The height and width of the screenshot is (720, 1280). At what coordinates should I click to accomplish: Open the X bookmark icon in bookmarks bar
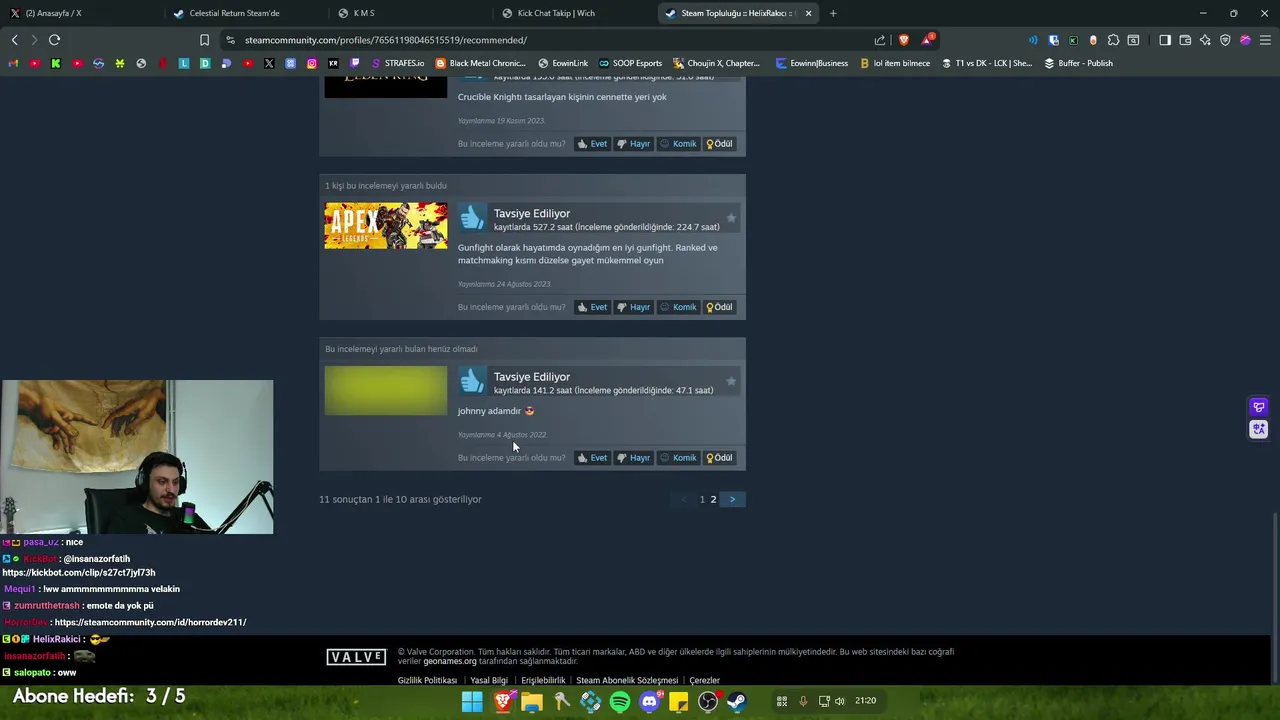tap(269, 63)
